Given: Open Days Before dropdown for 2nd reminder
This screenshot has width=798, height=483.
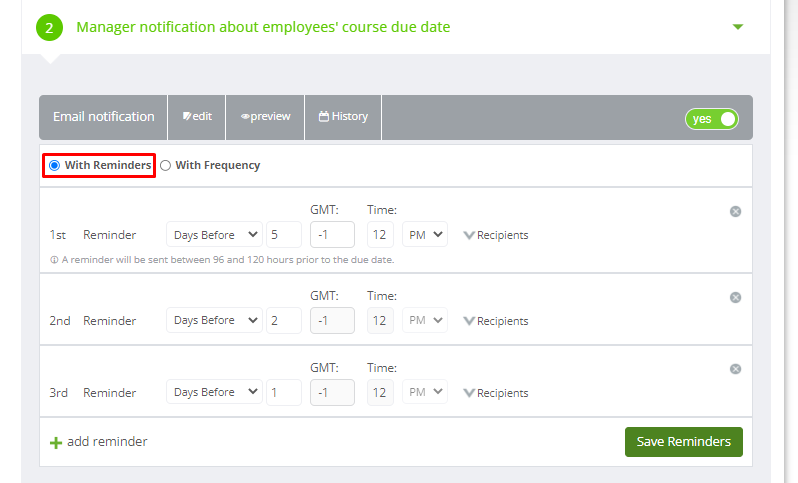Looking at the screenshot, I should 214,320.
